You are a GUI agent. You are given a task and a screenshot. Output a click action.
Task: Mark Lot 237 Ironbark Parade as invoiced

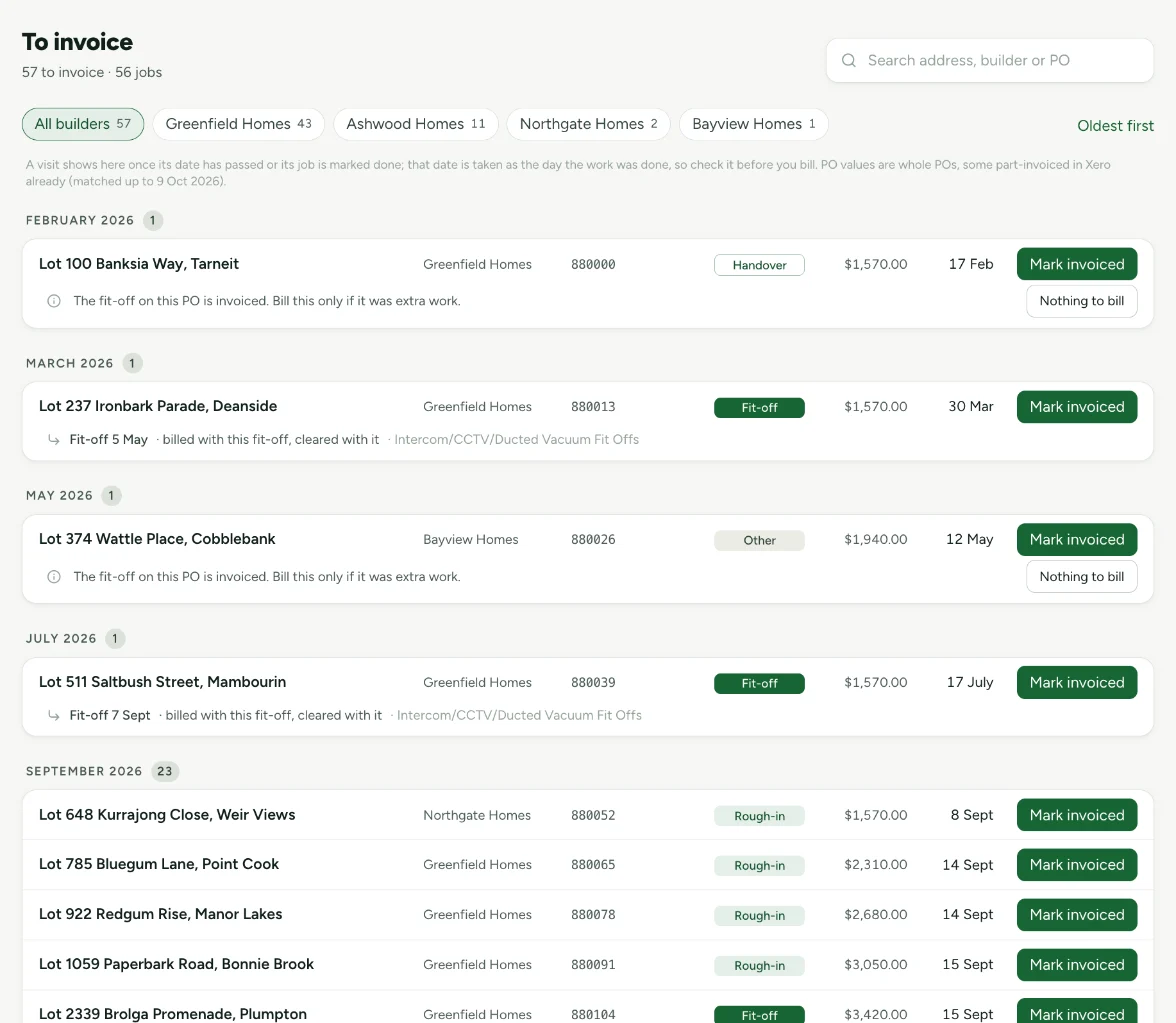pos(1077,406)
